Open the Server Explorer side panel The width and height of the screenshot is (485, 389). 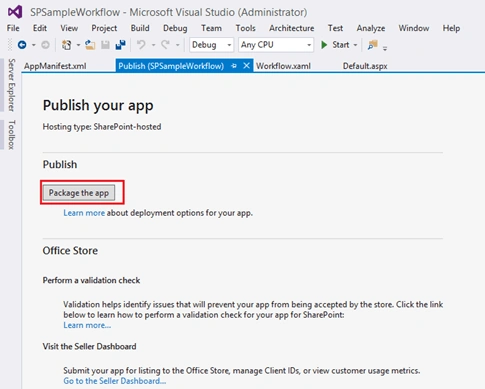pyautogui.click(x=11, y=85)
